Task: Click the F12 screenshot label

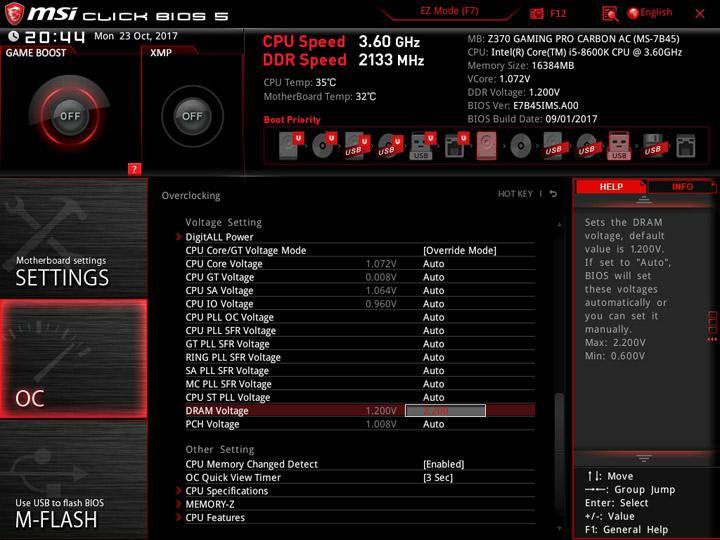Action: (558, 13)
